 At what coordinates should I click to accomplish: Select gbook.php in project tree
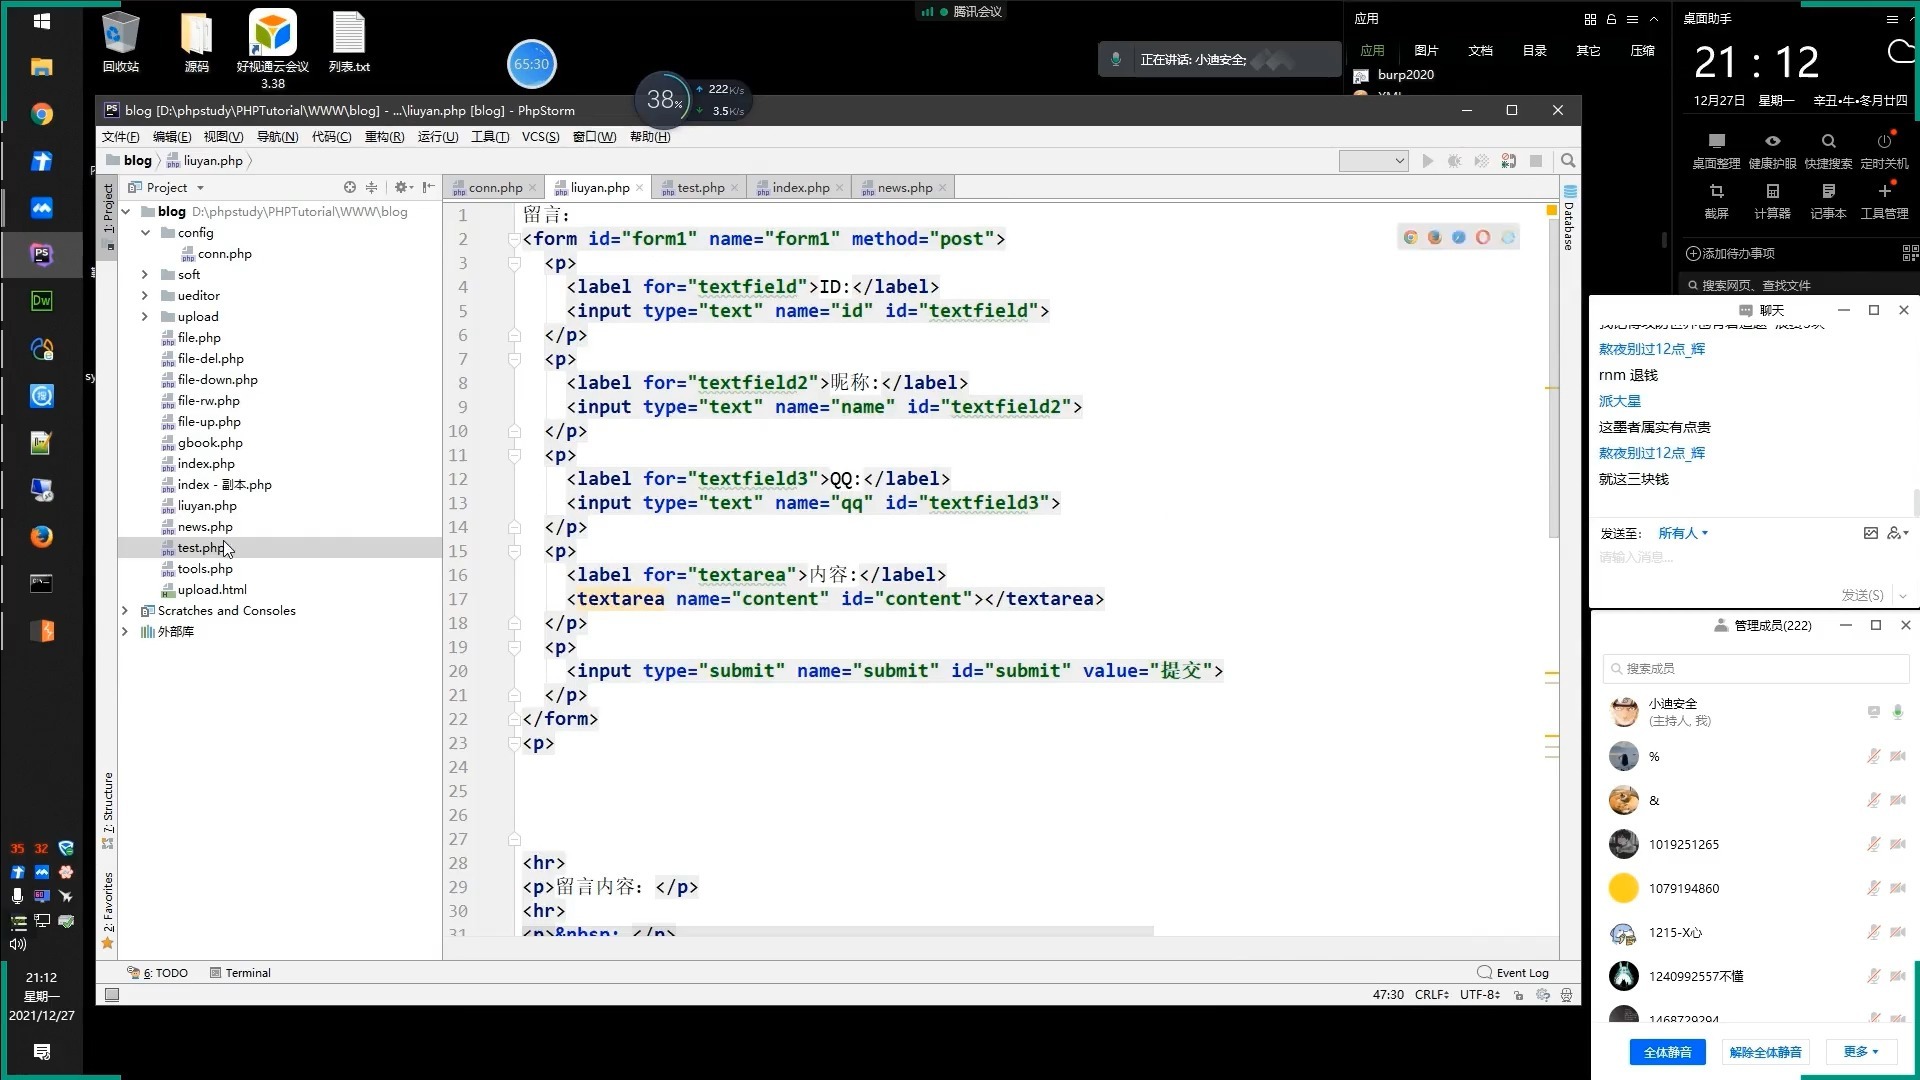[x=210, y=442]
